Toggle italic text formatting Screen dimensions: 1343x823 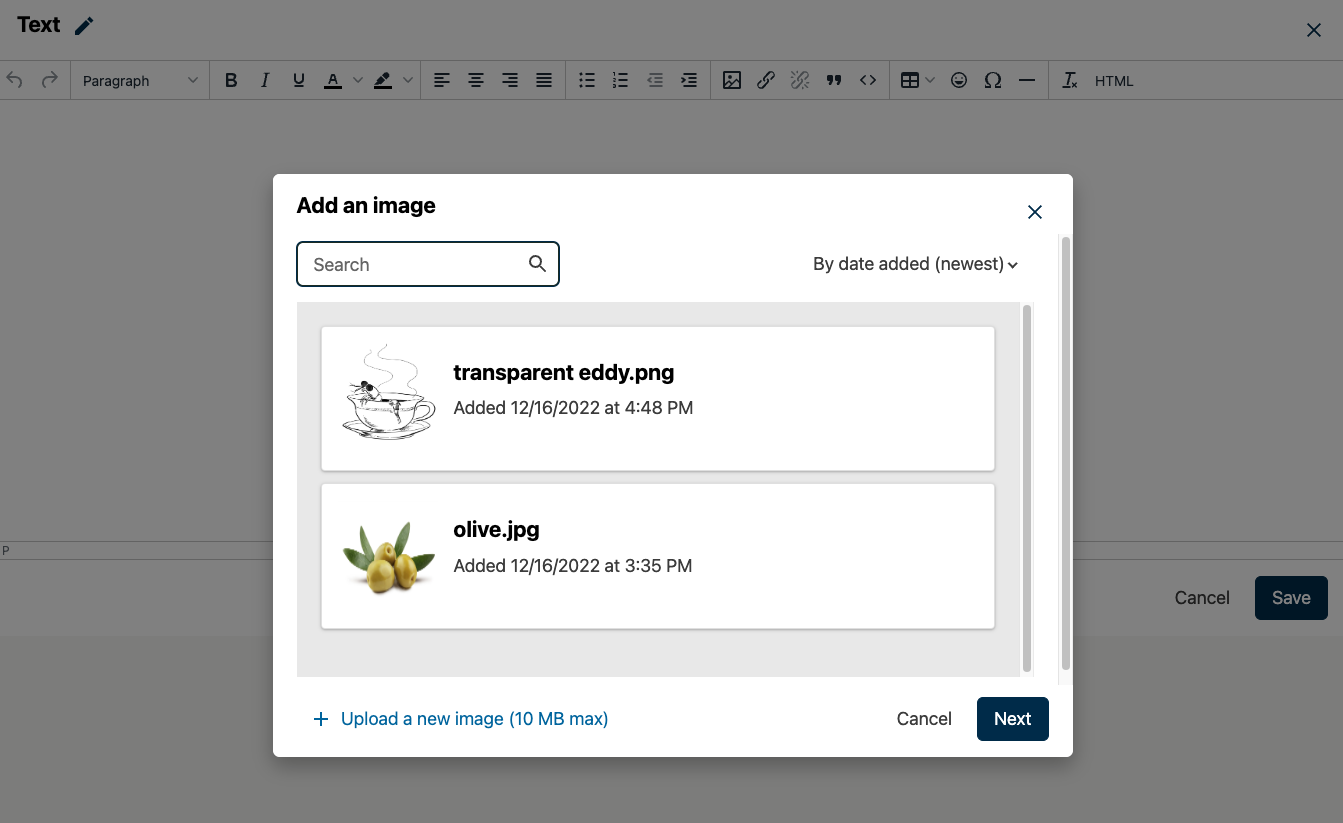pyautogui.click(x=265, y=81)
